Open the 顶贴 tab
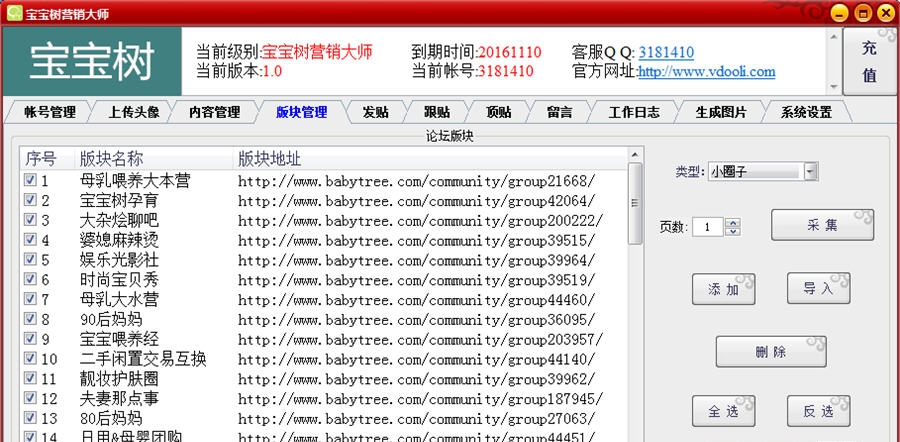The image size is (900, 442). click(498, 112)
